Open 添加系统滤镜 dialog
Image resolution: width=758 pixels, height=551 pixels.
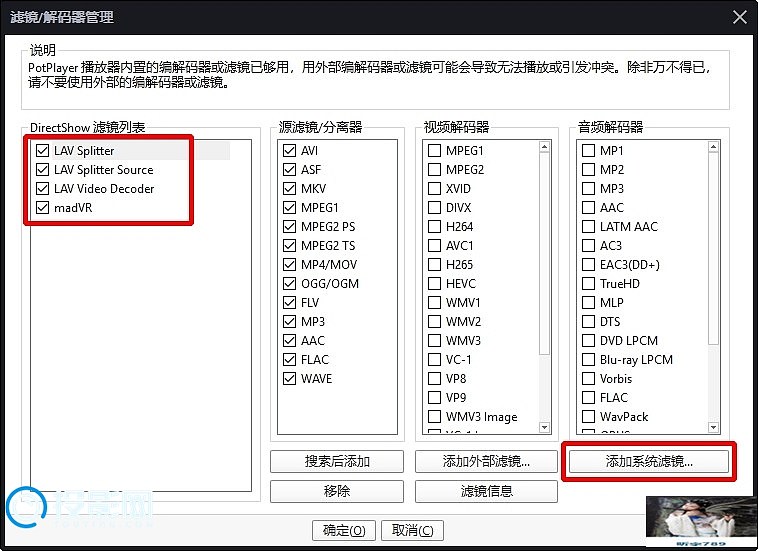[x=649, y=462]
